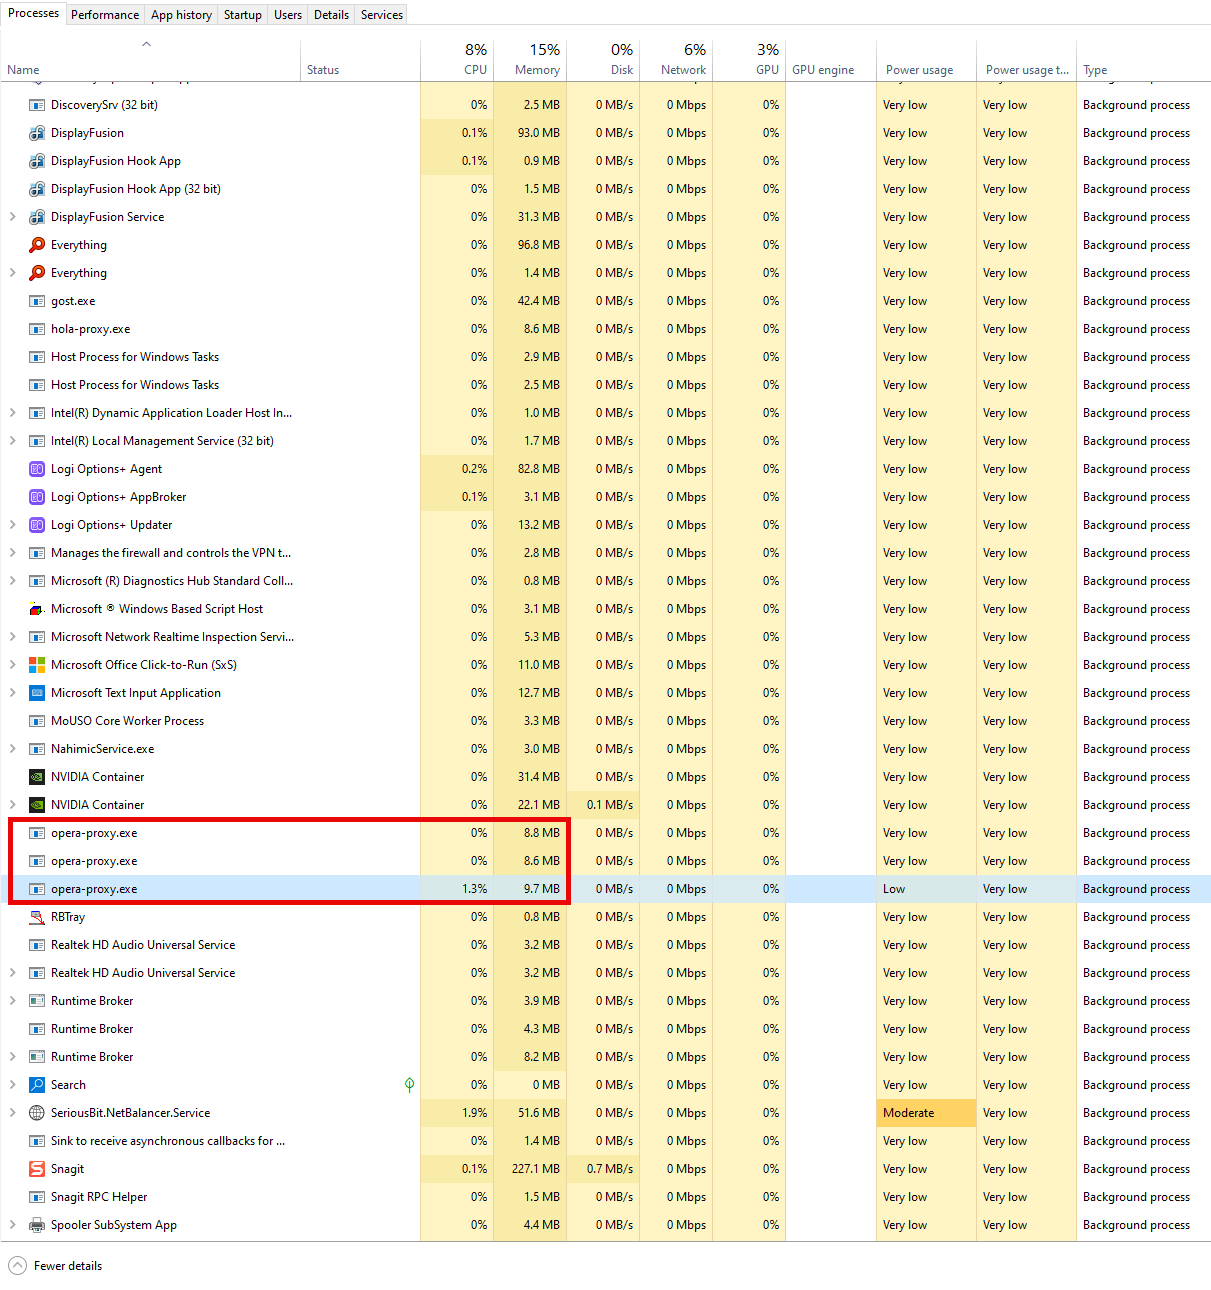Screen dimensions: 1211x1290
Task: Expand Microsoft Network Realtime Inspection Service
Action: click(12, 637)
